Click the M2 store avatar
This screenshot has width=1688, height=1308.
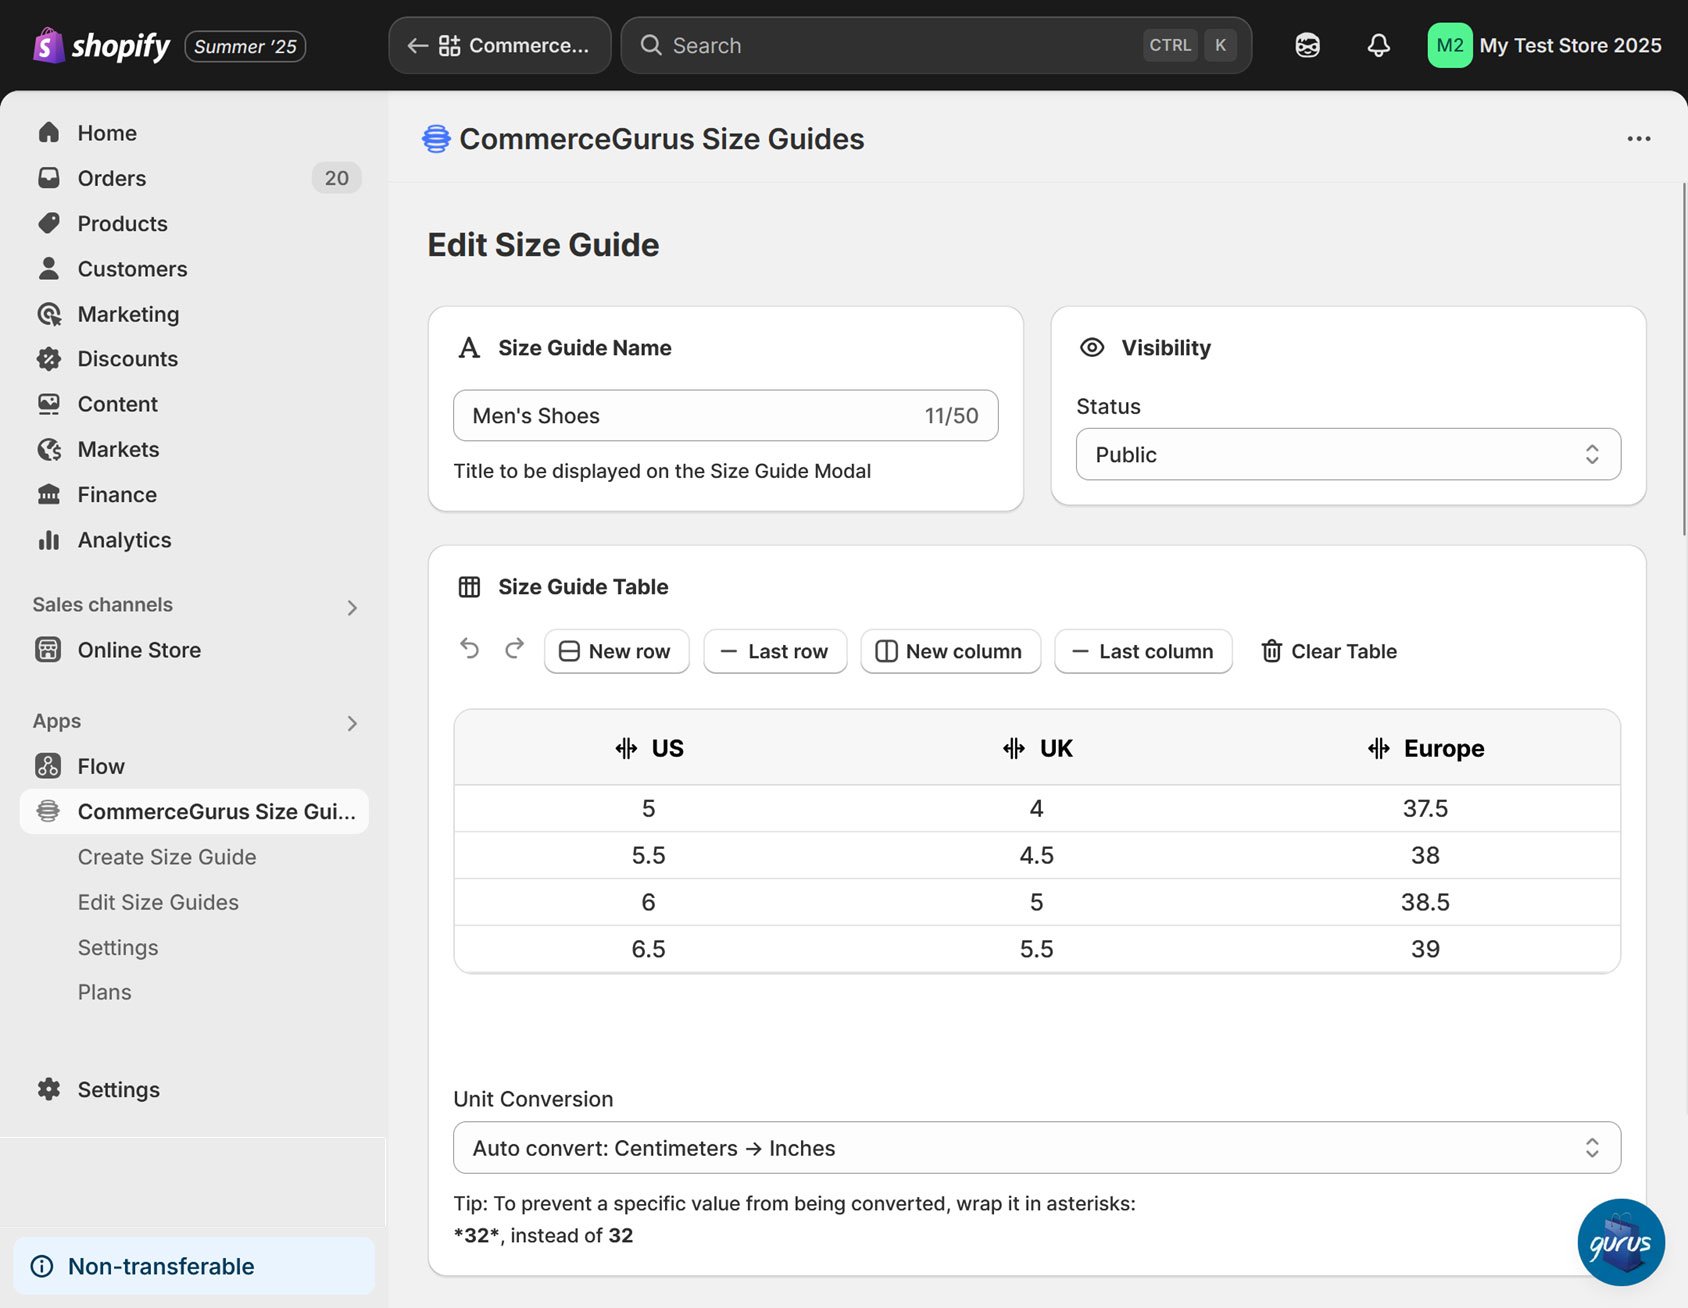tap(1449, 45)
